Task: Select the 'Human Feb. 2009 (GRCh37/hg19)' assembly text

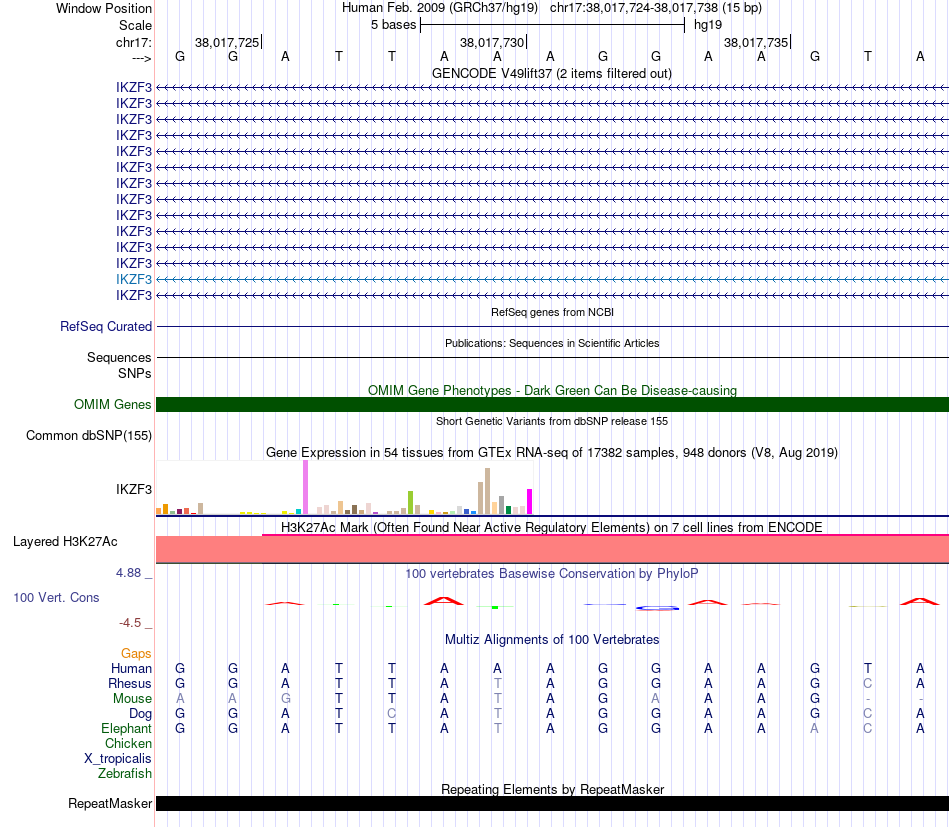Action: point(440,8)
